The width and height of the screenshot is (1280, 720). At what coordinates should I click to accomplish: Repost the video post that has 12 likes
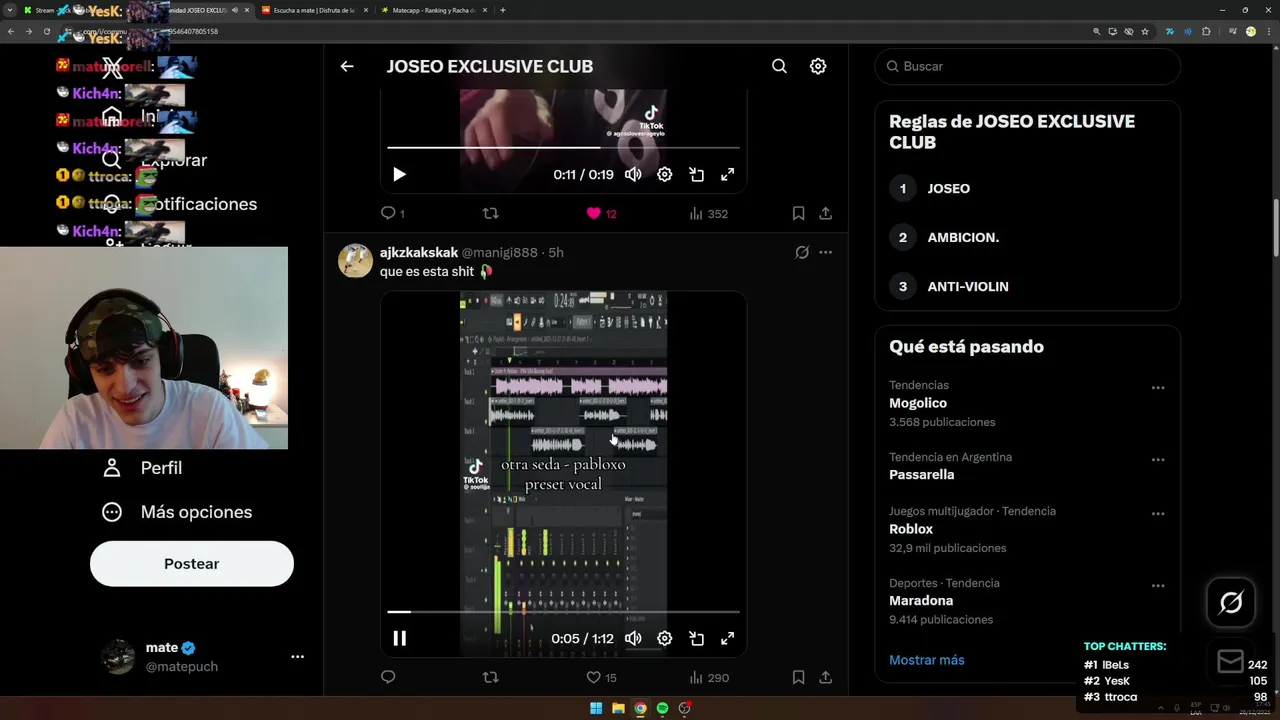pos(490,213)
